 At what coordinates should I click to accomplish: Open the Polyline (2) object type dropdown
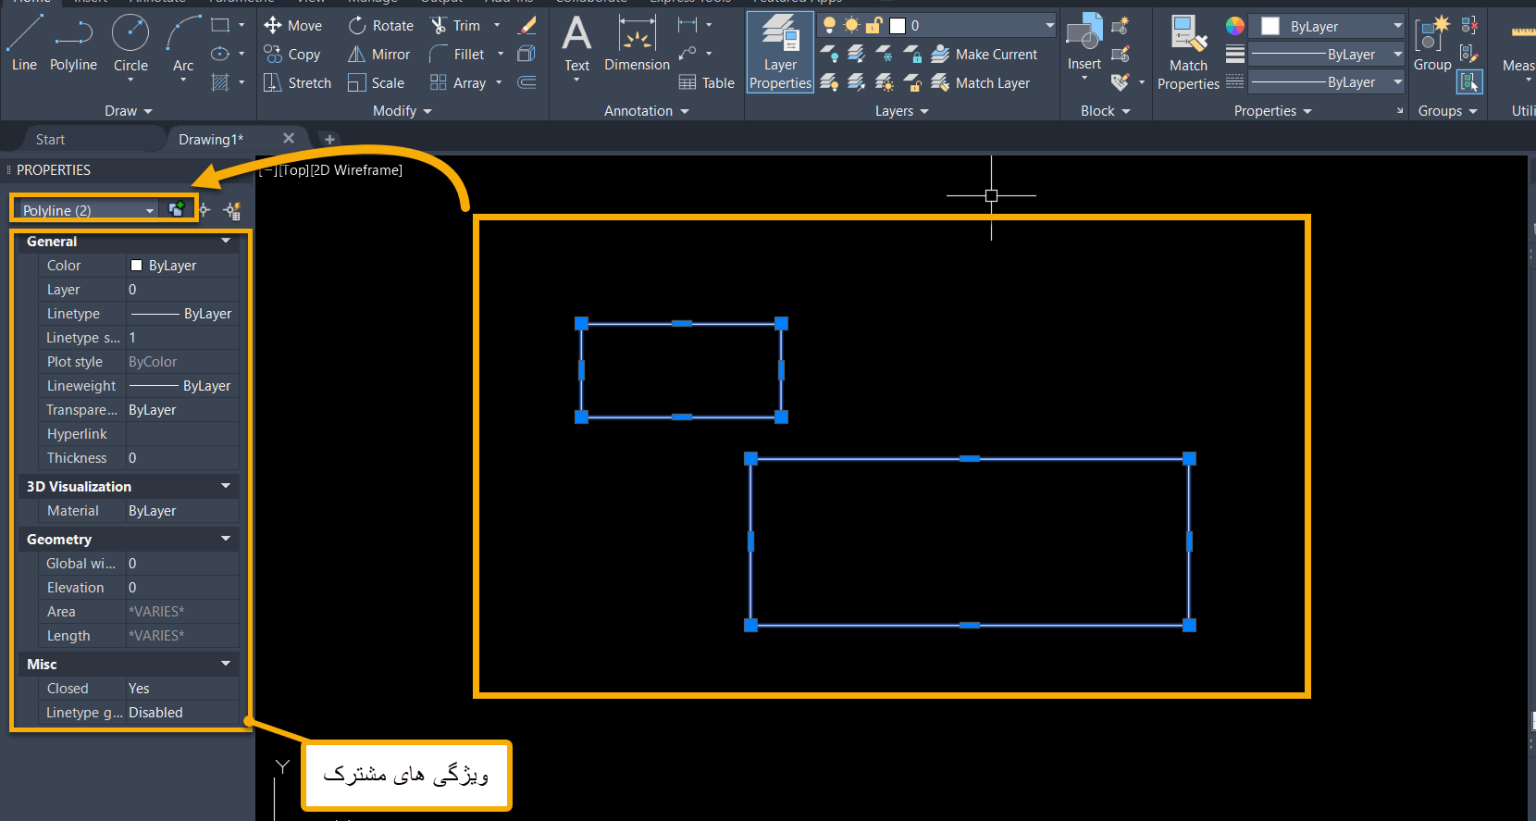[88, 210]
